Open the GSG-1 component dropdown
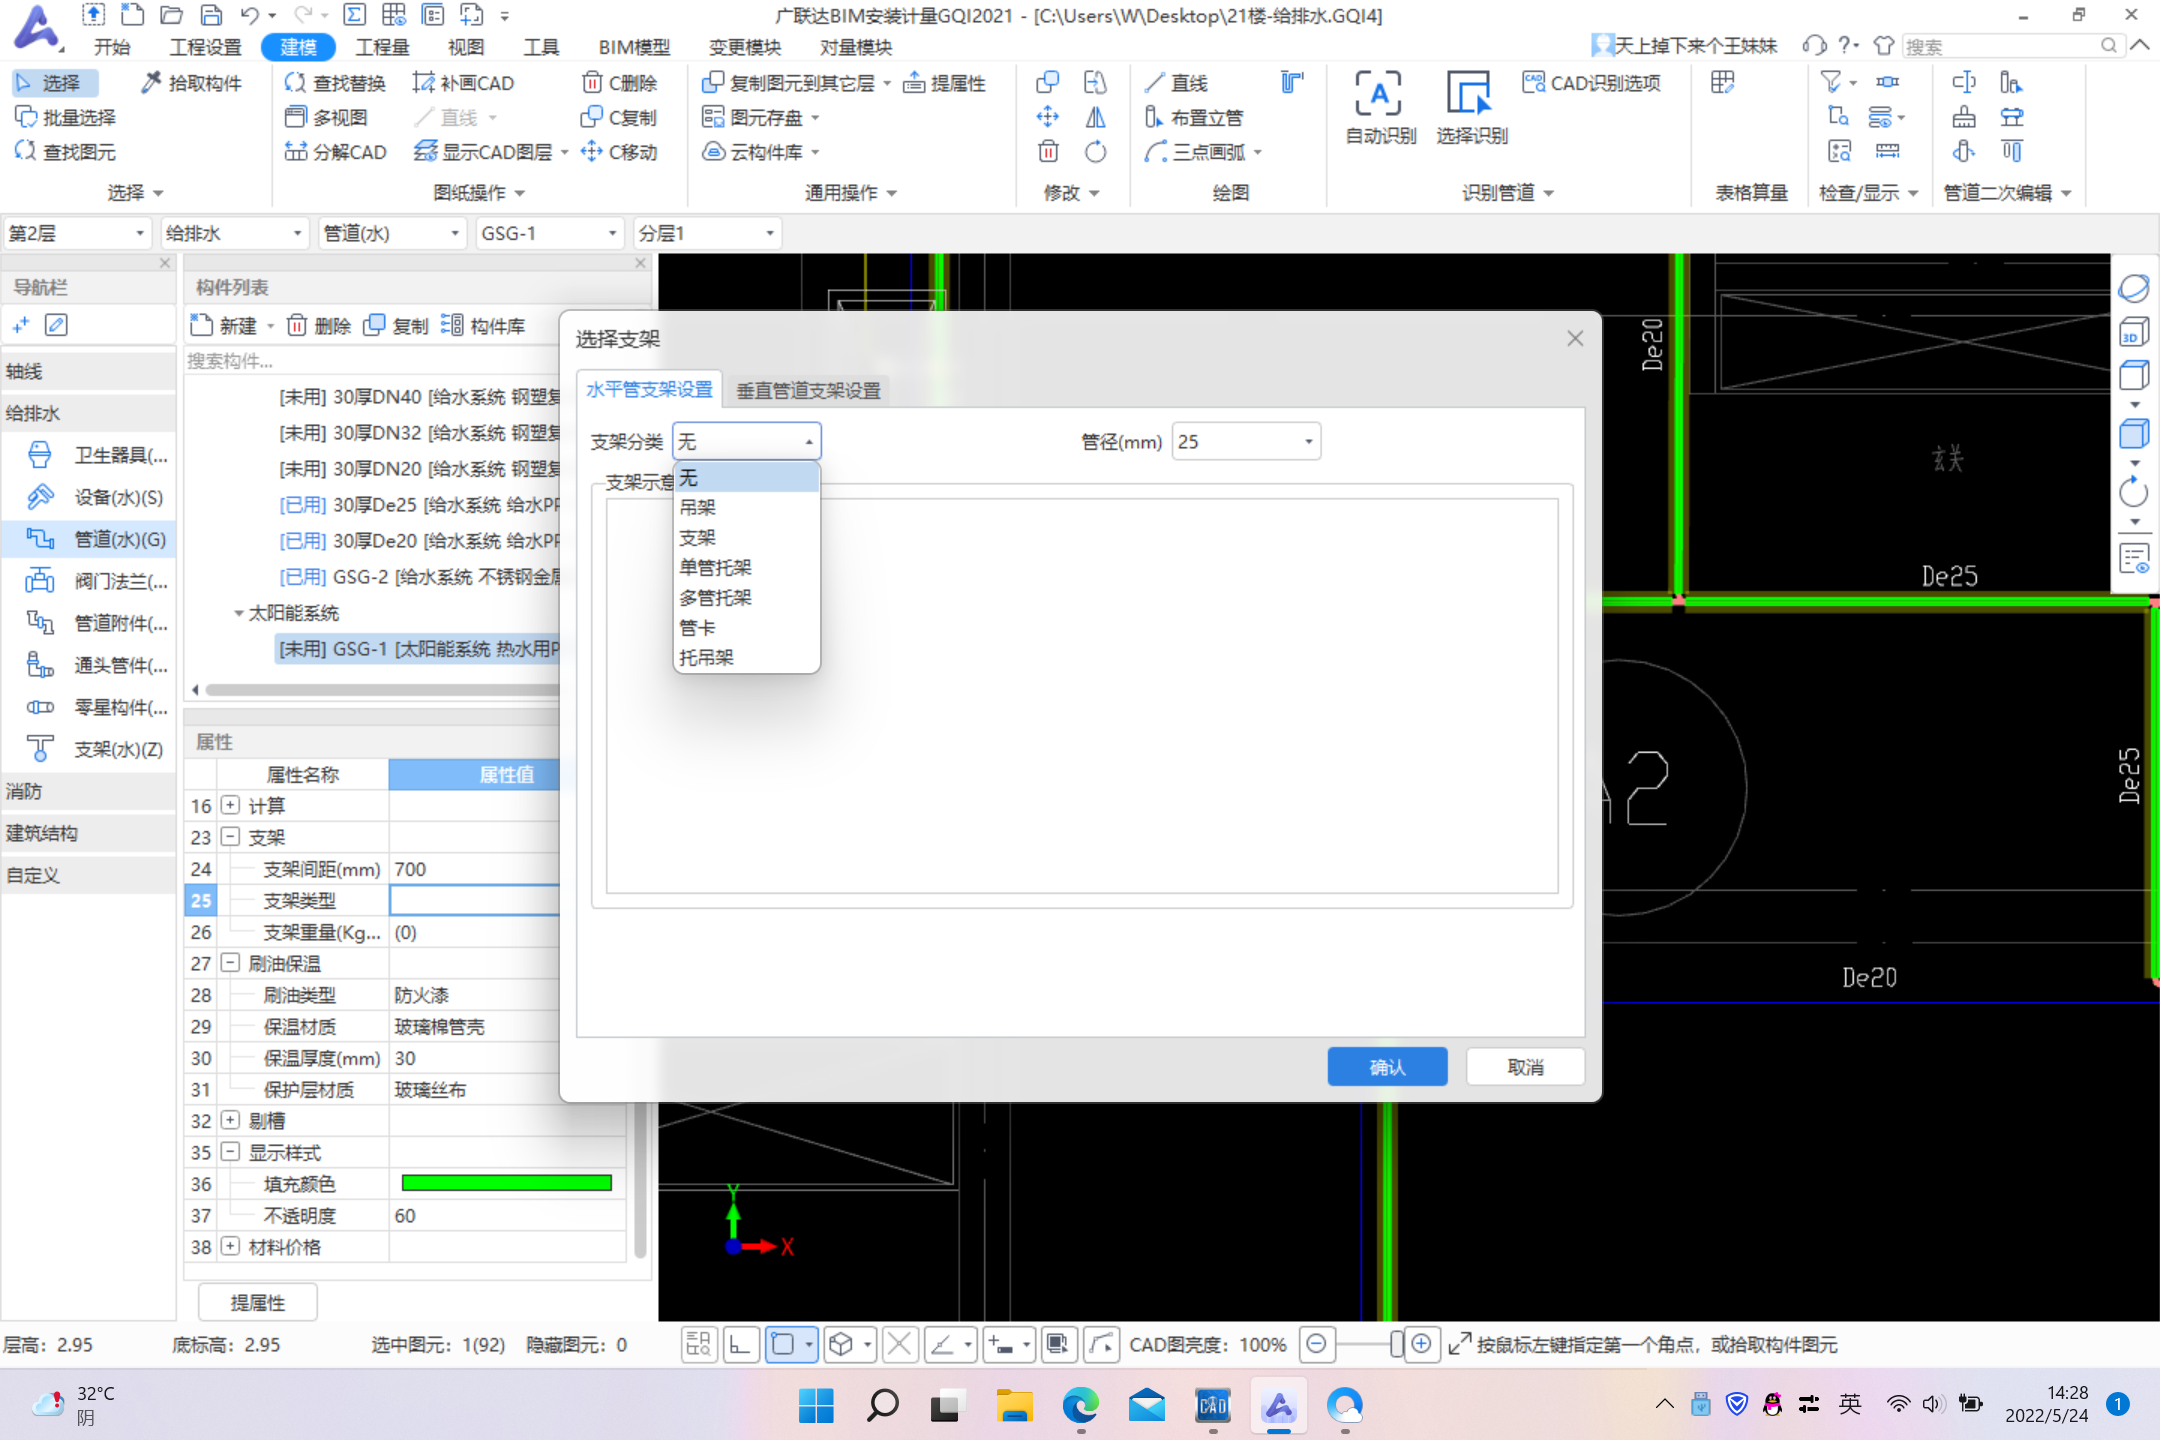Viewport: 2160px width, 1440px height. click(549, 234)
